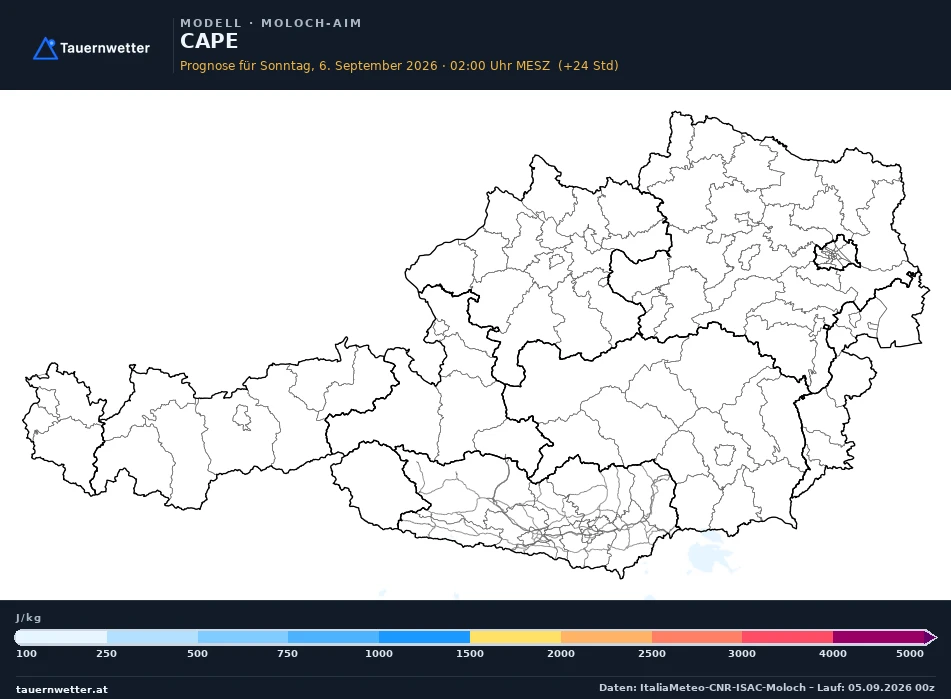This screenshot has width=951, height=699.
Task: Click the legend value label 500
Action: [x=197, y=654]
